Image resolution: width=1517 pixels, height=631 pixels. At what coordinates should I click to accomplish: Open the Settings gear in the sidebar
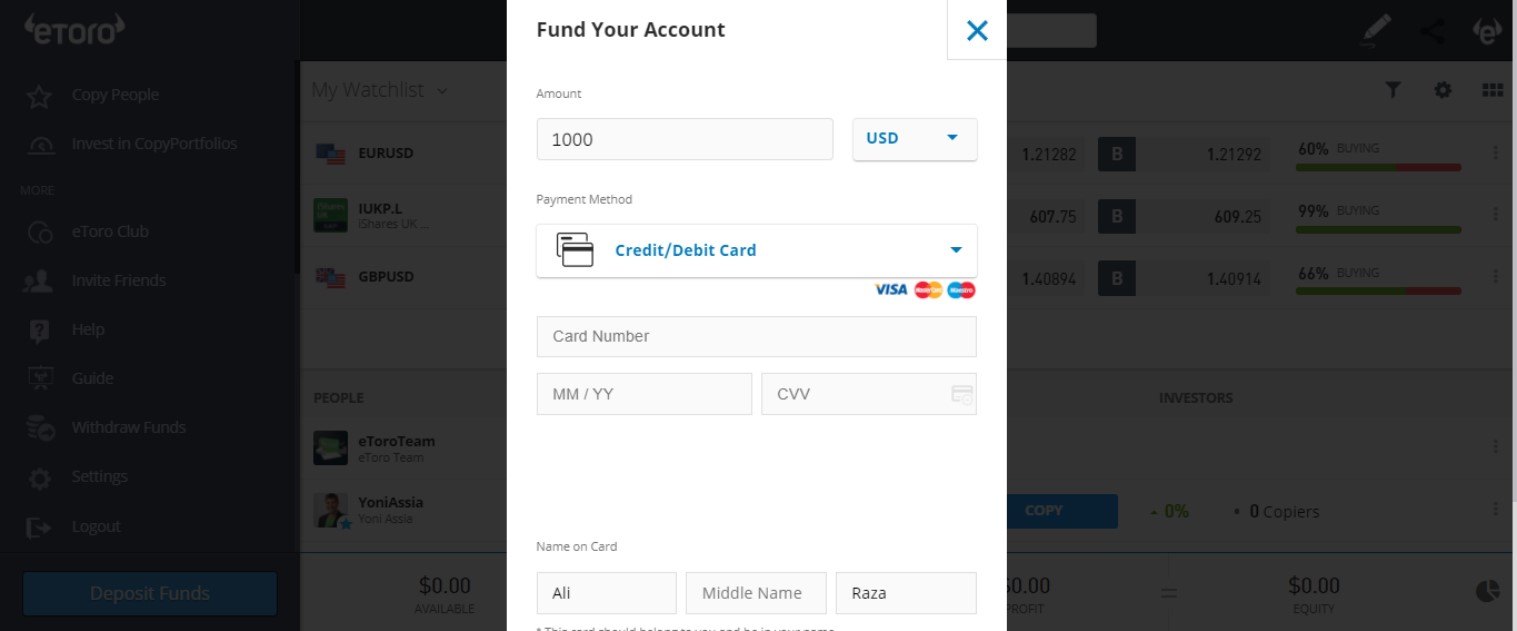pos(39,478)
